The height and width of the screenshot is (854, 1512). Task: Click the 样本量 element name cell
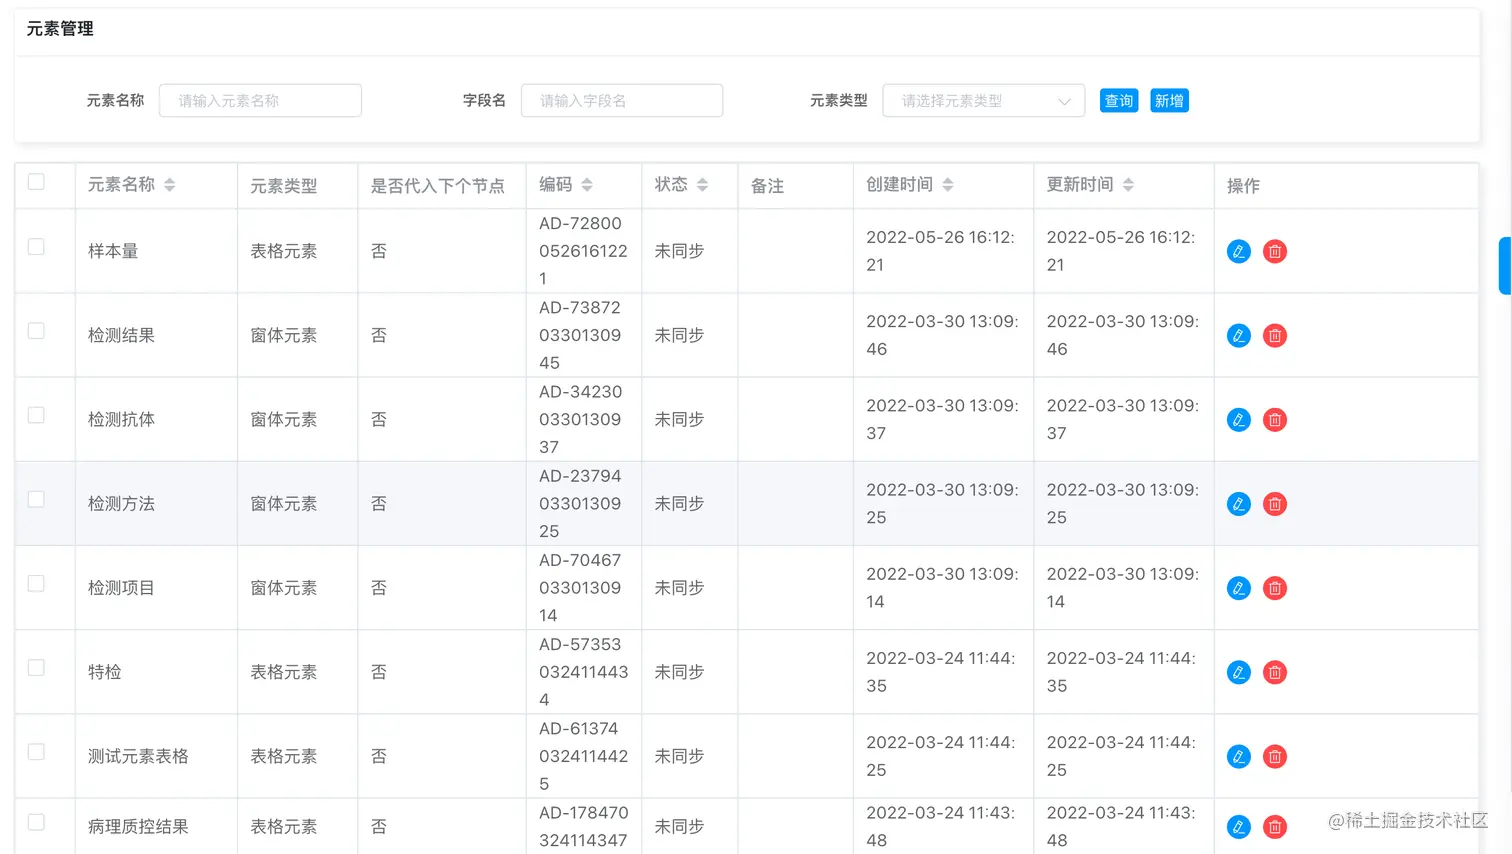(113, 251)
